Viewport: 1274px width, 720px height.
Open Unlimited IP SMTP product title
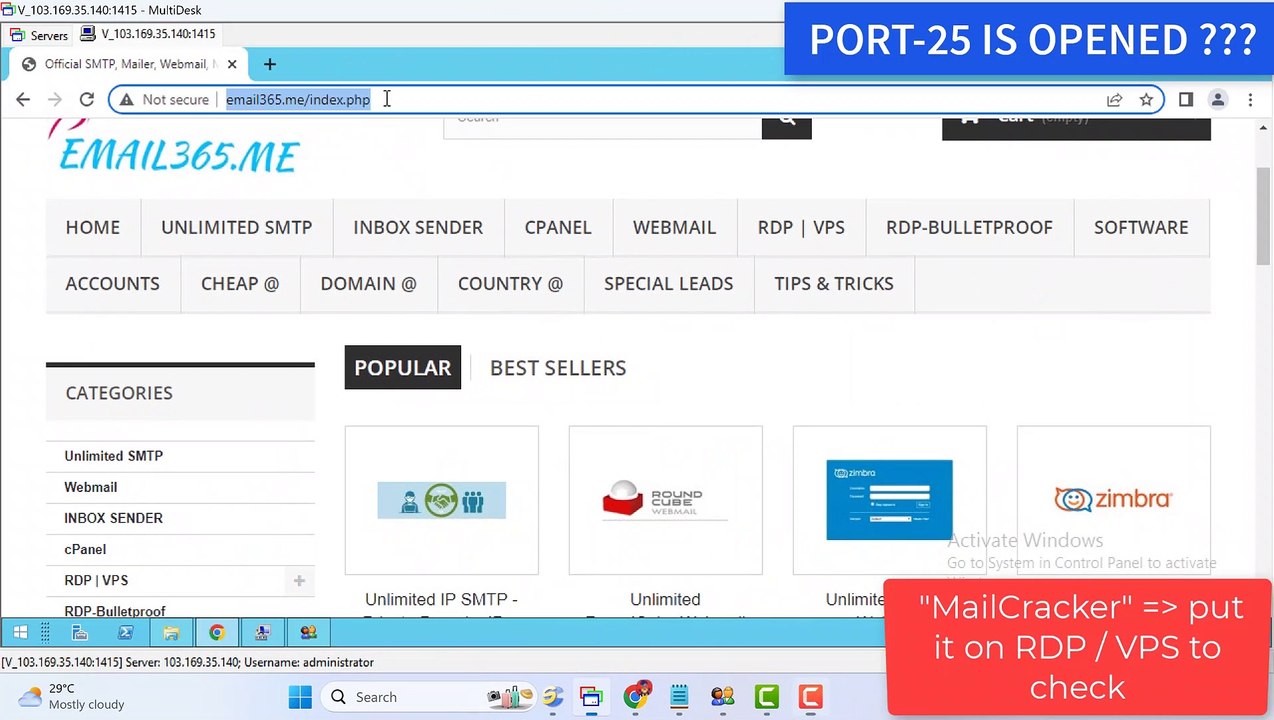click(x=441, y=600)
